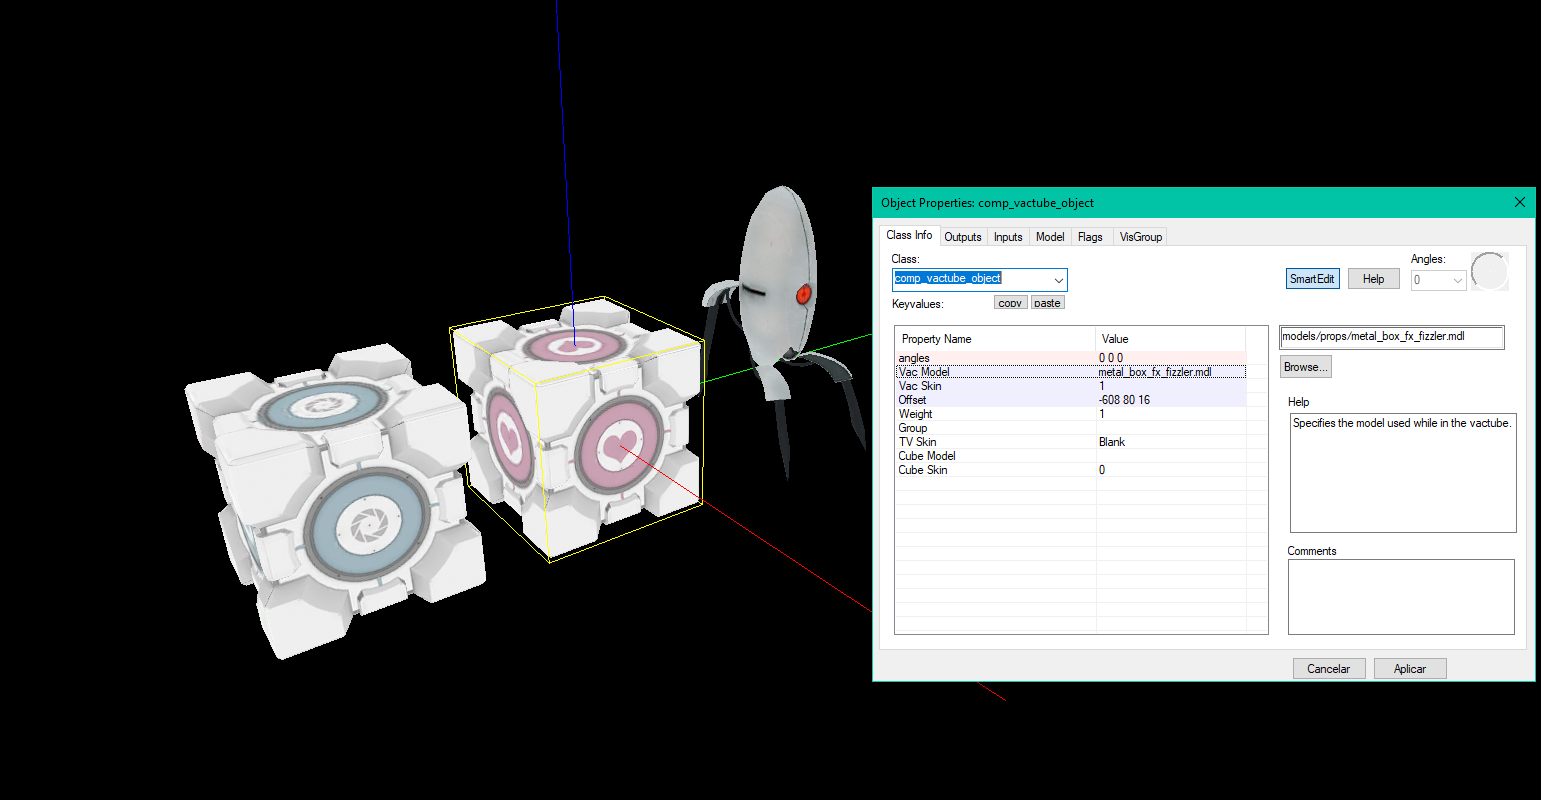Expand the Class combo box arrow
Image resolution: width=1541 pixels, height=800 pixels.
[x=1058, y=280]
